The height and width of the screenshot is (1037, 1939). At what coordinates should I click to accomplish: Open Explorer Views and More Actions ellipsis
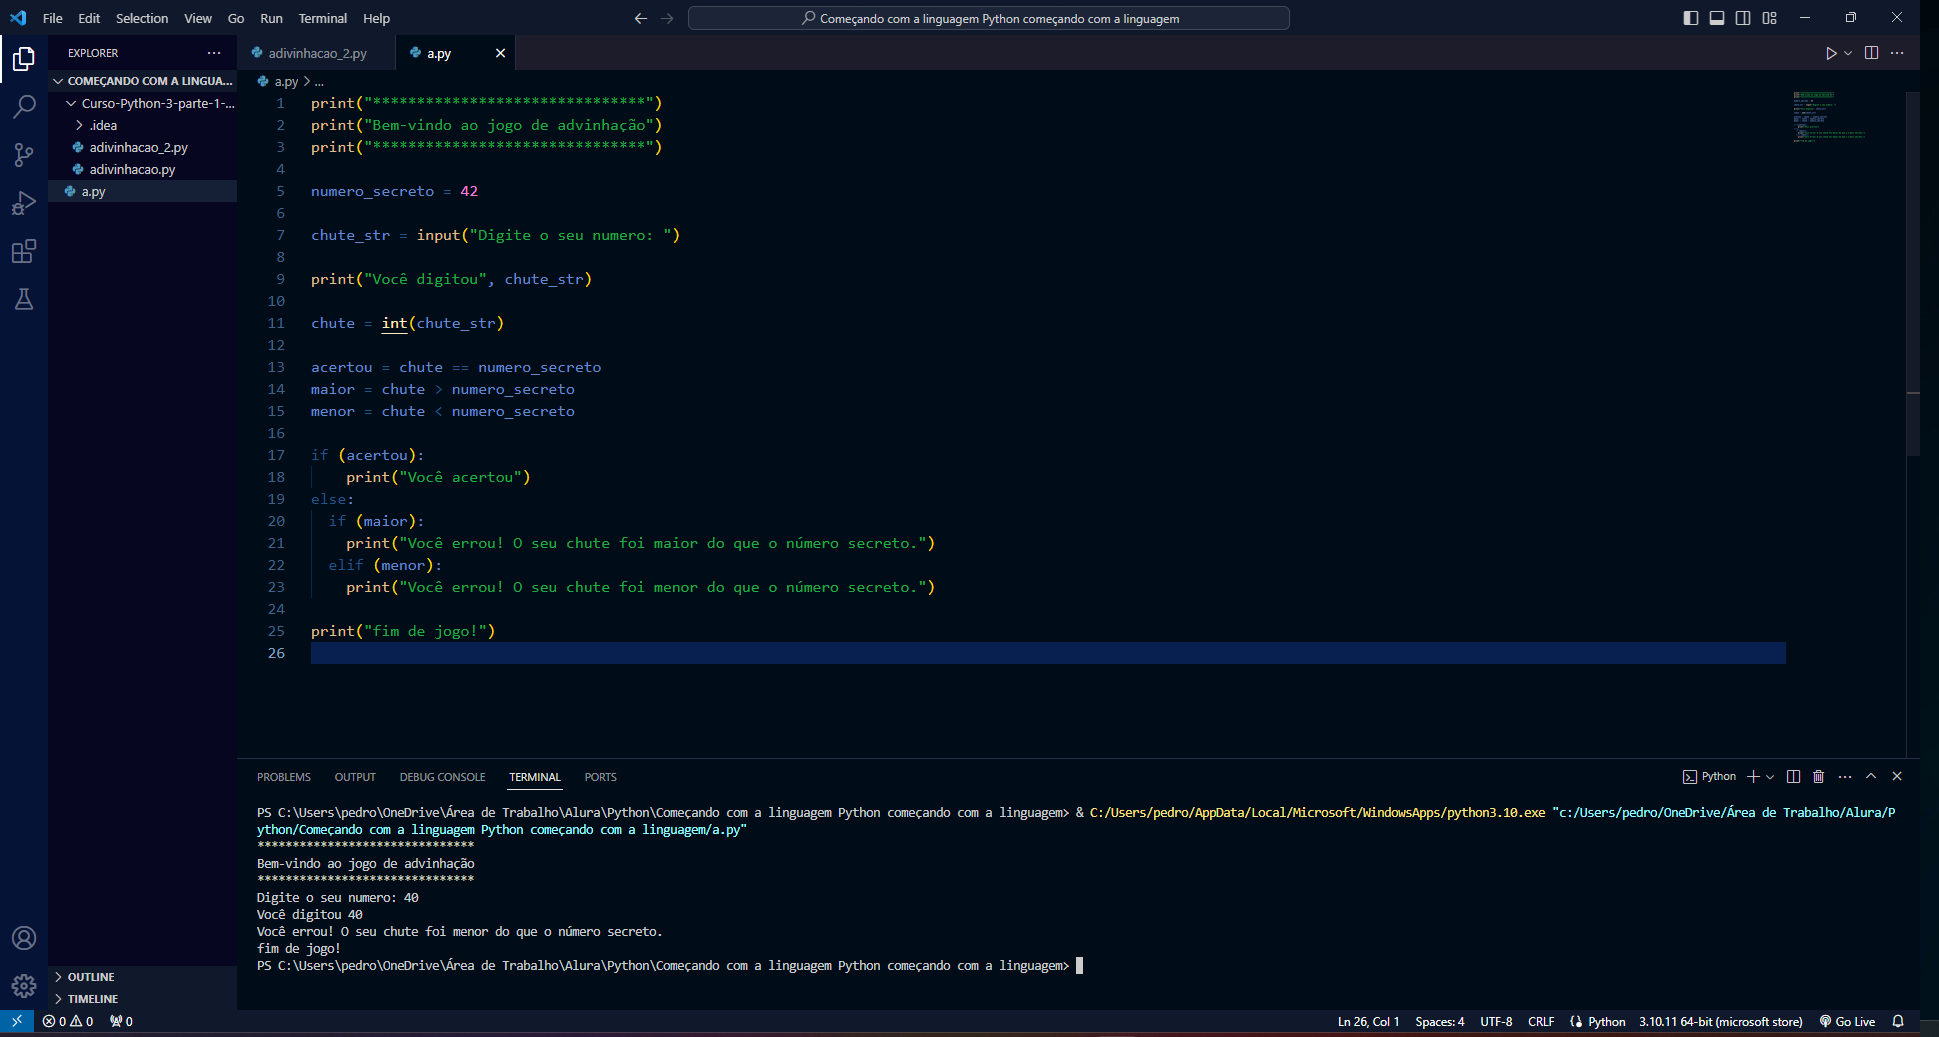coord(214,53)
